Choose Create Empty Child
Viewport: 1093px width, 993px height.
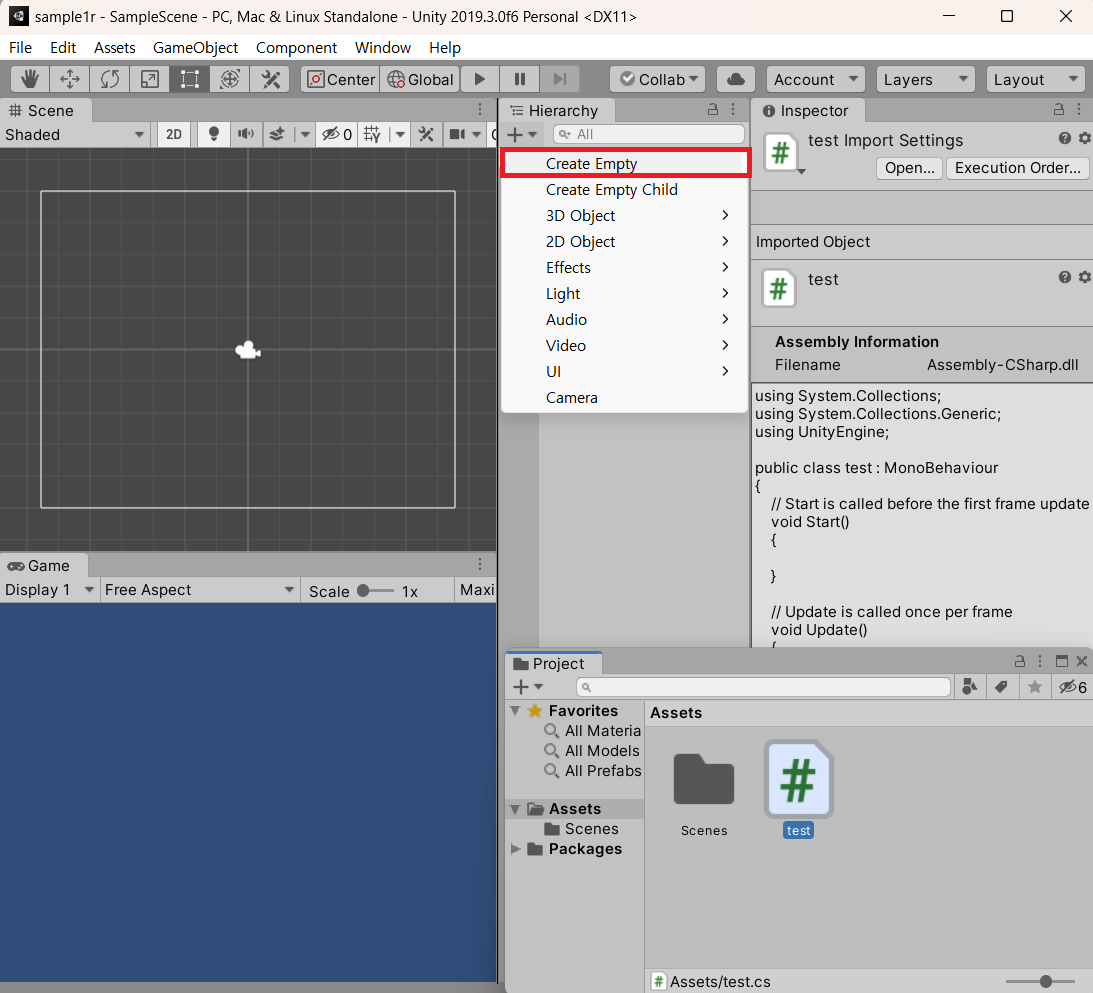point(625,190)
